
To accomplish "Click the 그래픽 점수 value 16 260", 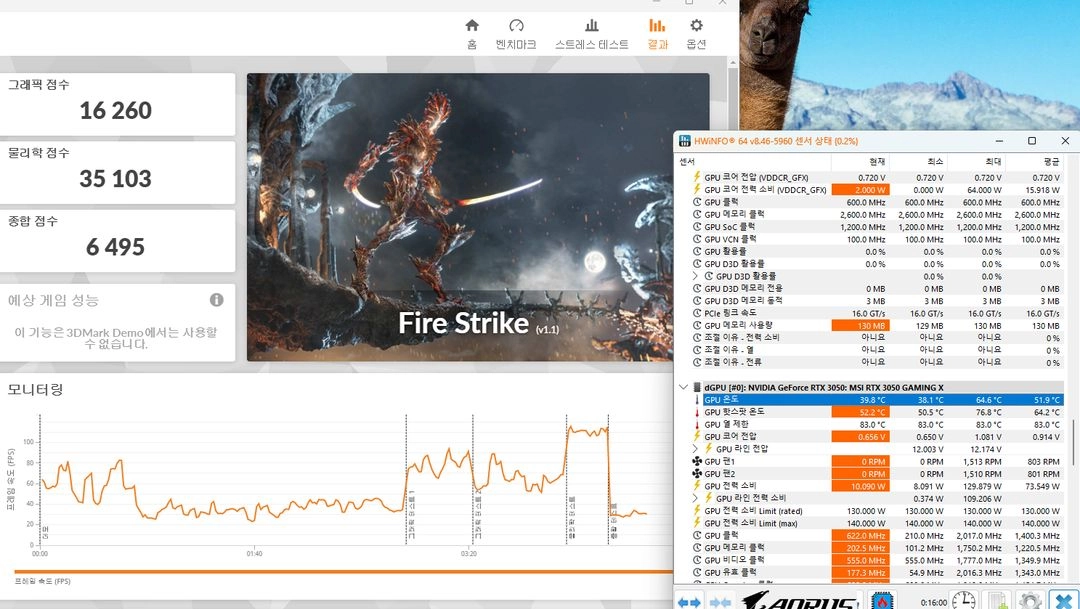I will 116,110.
